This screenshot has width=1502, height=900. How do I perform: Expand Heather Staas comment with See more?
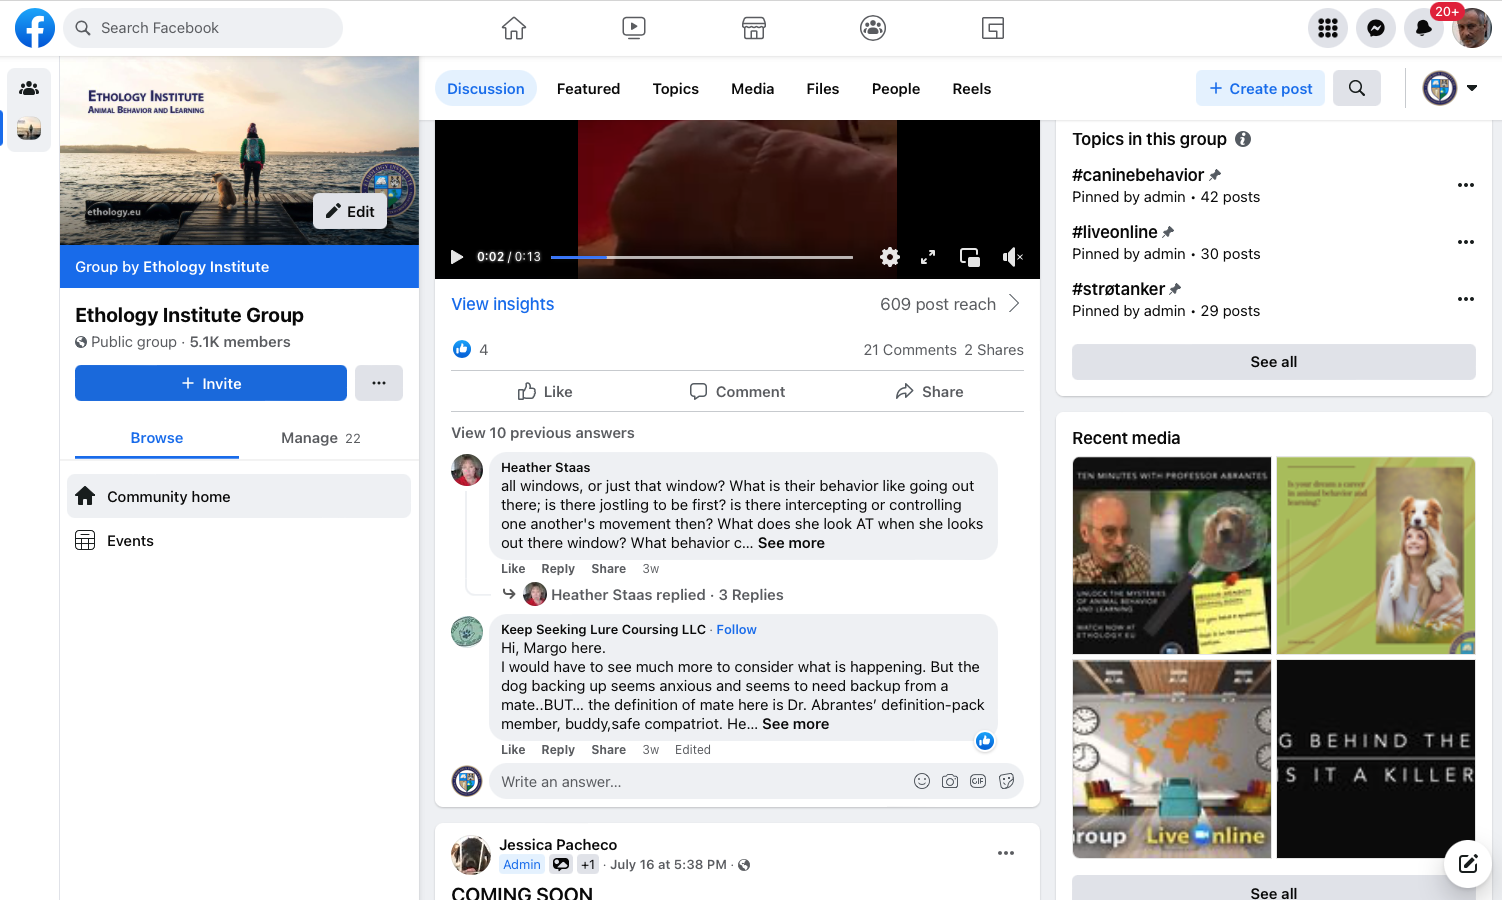click(791, 543)
